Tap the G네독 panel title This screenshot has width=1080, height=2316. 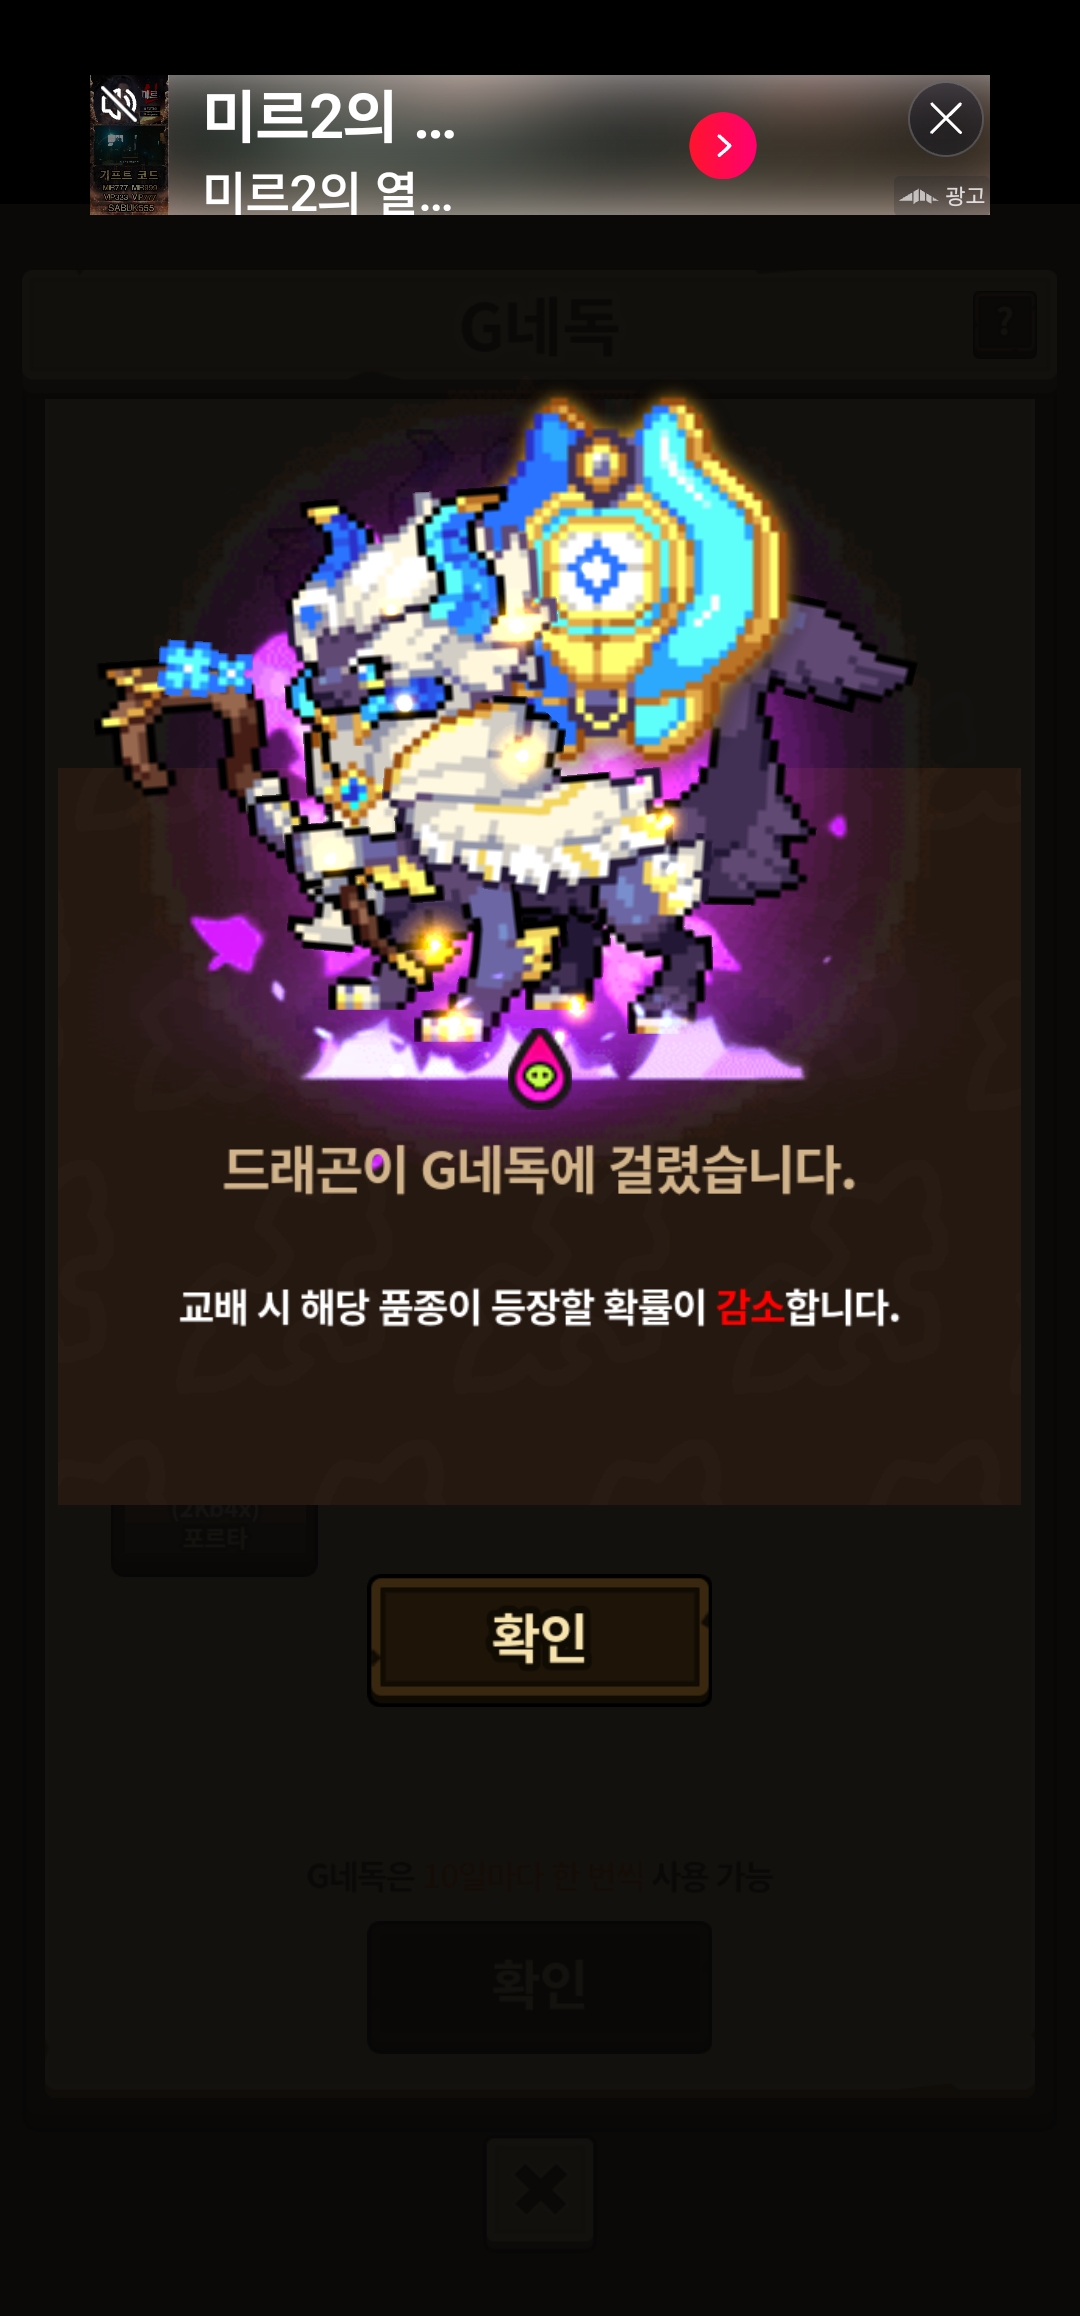pyautogui.click(x=540, y=327)
